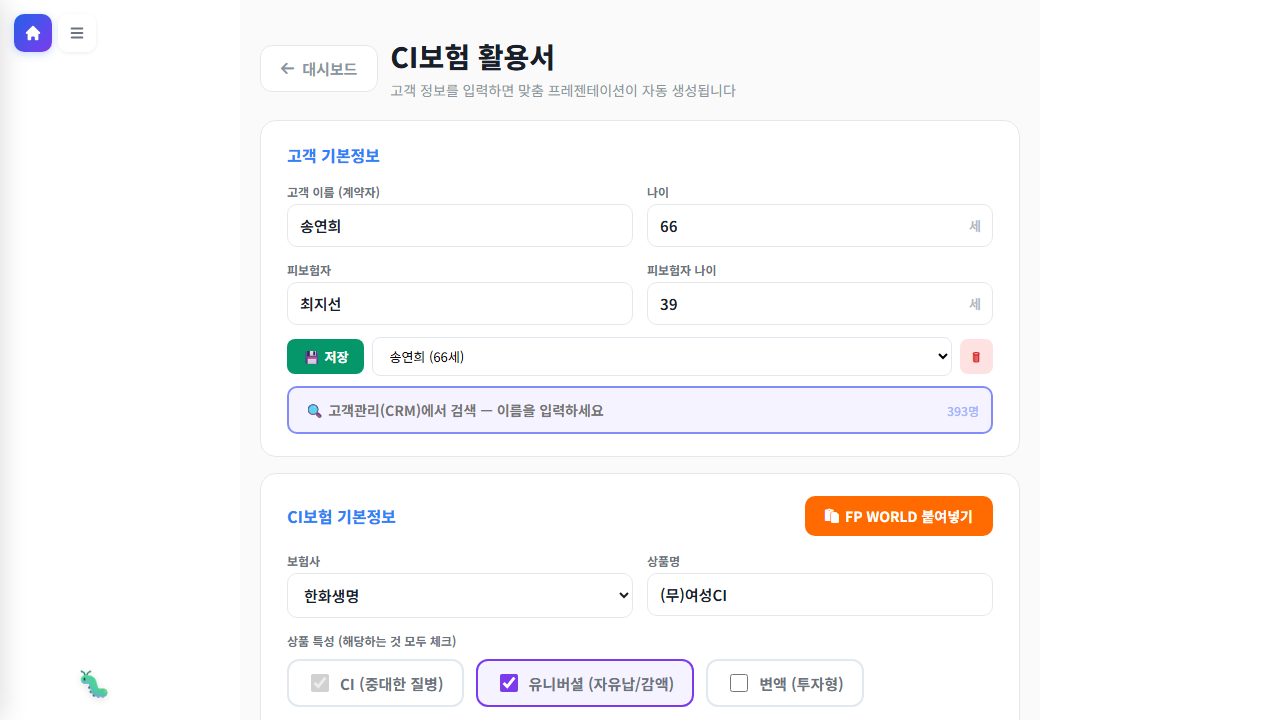Click the 피보험자 field showing 최지선
The width and height of the screenshot is (1280, 720).
coord(460,303)
